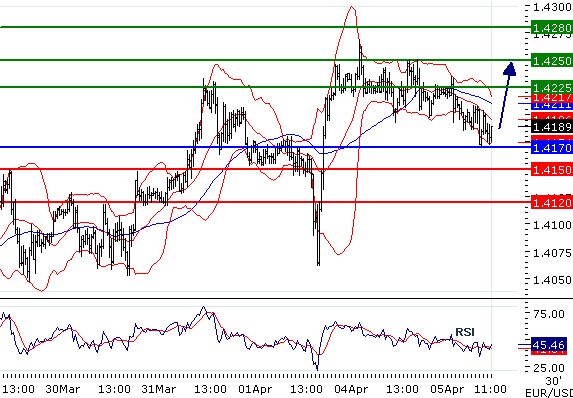
Task: Click the 1.4280 green resistance price label
Action: 552,28
